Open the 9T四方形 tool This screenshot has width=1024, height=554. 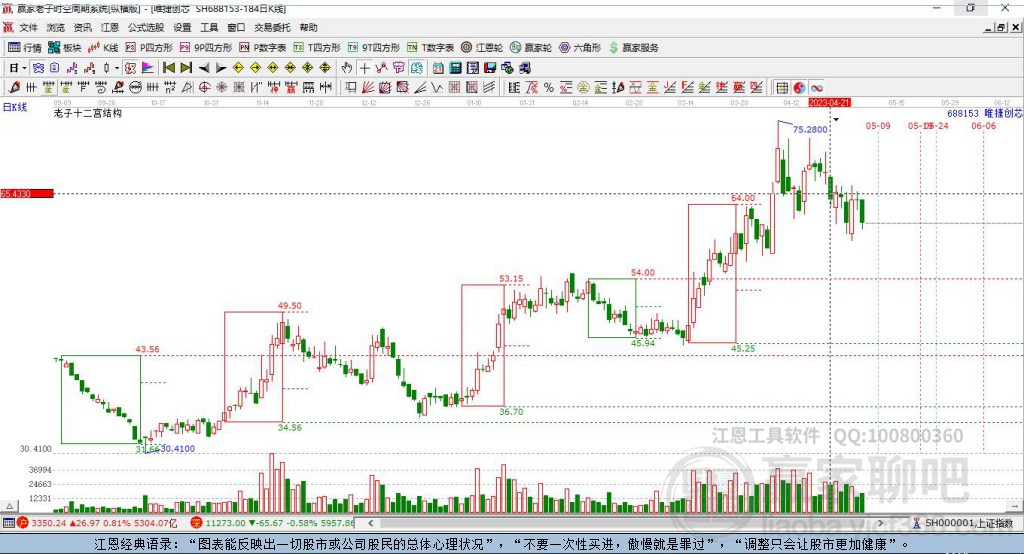pyautogui.click(x=374, y=48)
